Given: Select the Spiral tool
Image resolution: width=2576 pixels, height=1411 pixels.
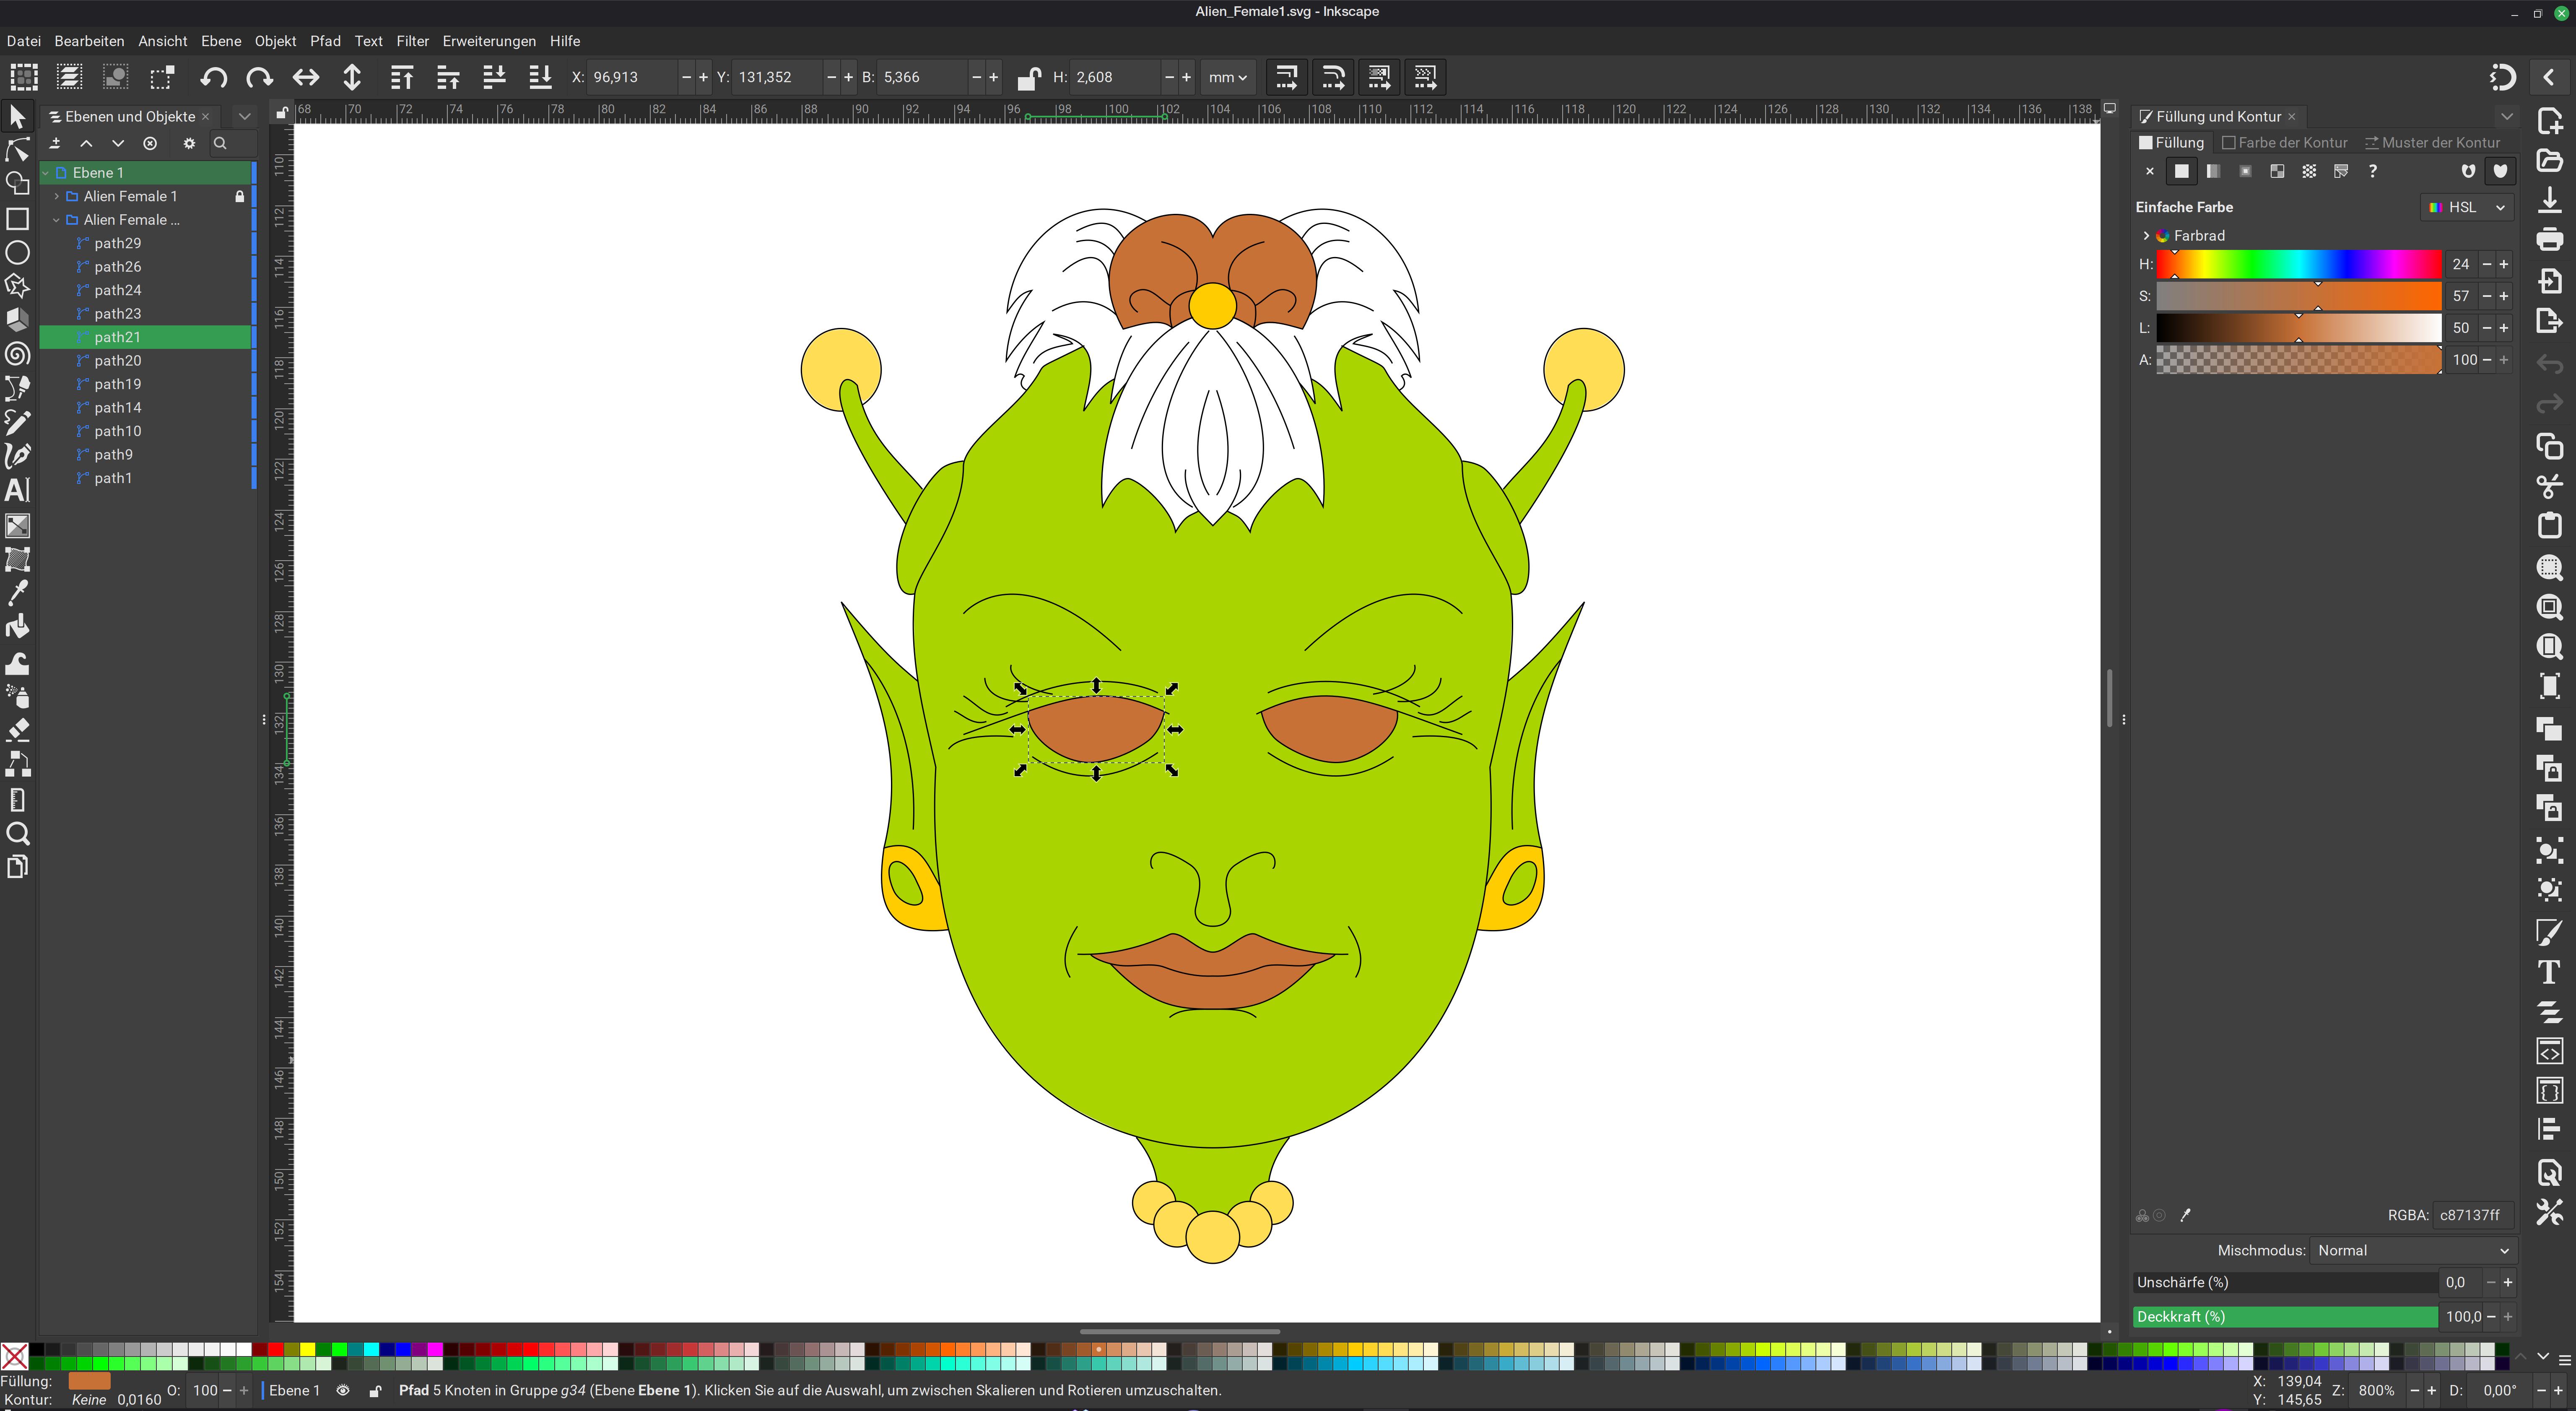Looking at the screenshot, I should pyautogui.click(x=17, y=354).
